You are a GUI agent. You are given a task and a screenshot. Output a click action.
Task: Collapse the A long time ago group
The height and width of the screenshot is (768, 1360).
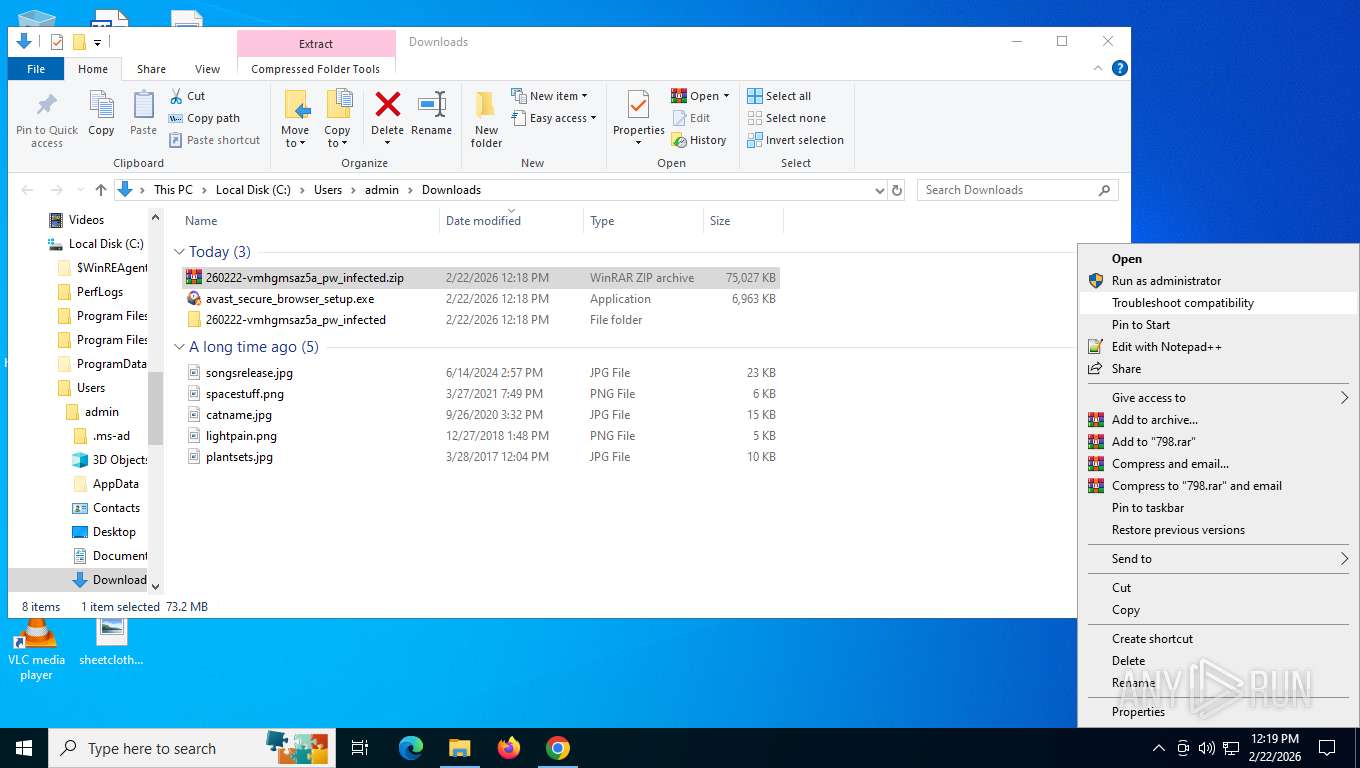[180, 347]
